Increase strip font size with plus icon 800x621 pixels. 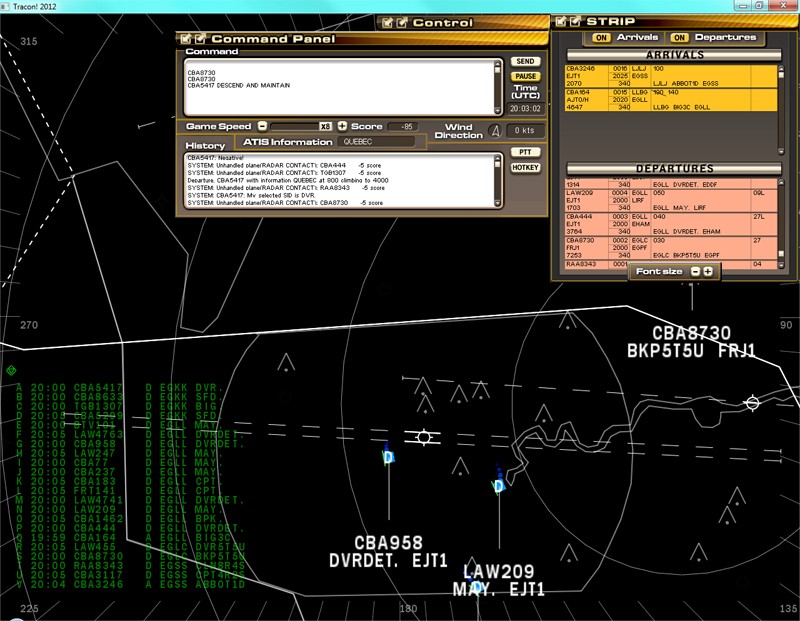coord(708,271)
